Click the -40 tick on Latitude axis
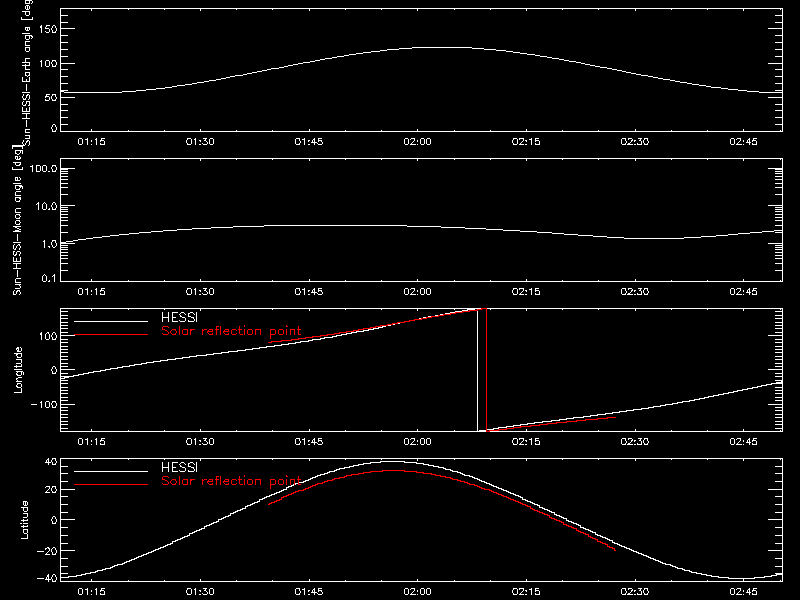800x600 pixels. tap(47, 579)
